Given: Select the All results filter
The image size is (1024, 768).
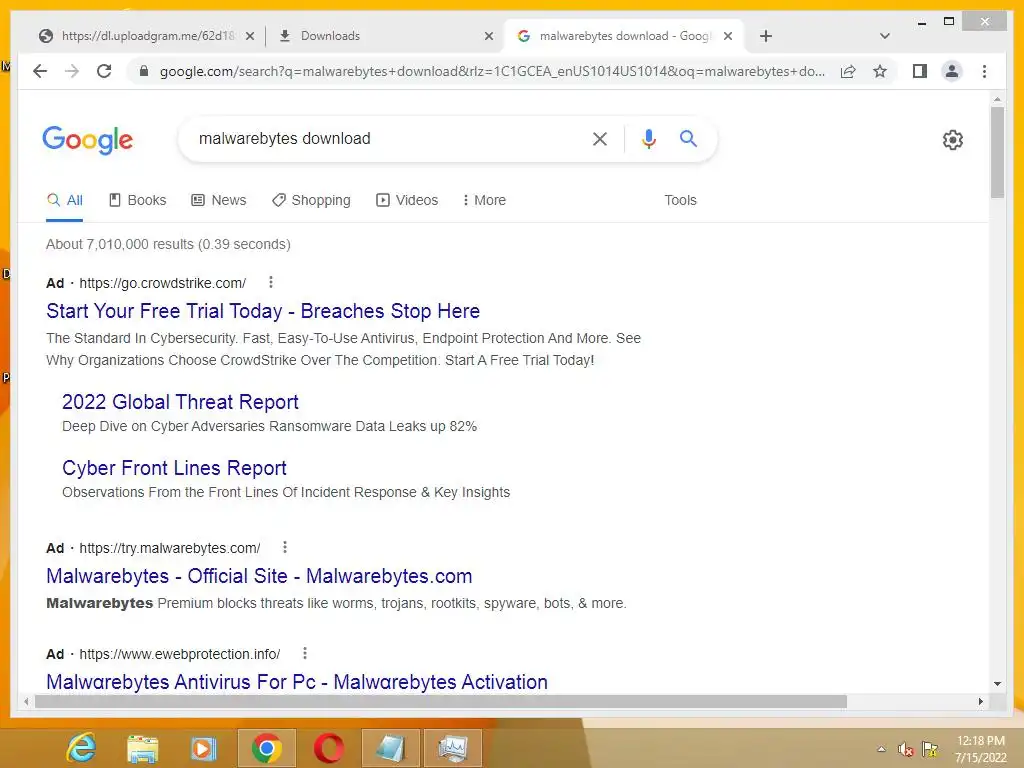Looking at the screenshot, I should 65,200.
